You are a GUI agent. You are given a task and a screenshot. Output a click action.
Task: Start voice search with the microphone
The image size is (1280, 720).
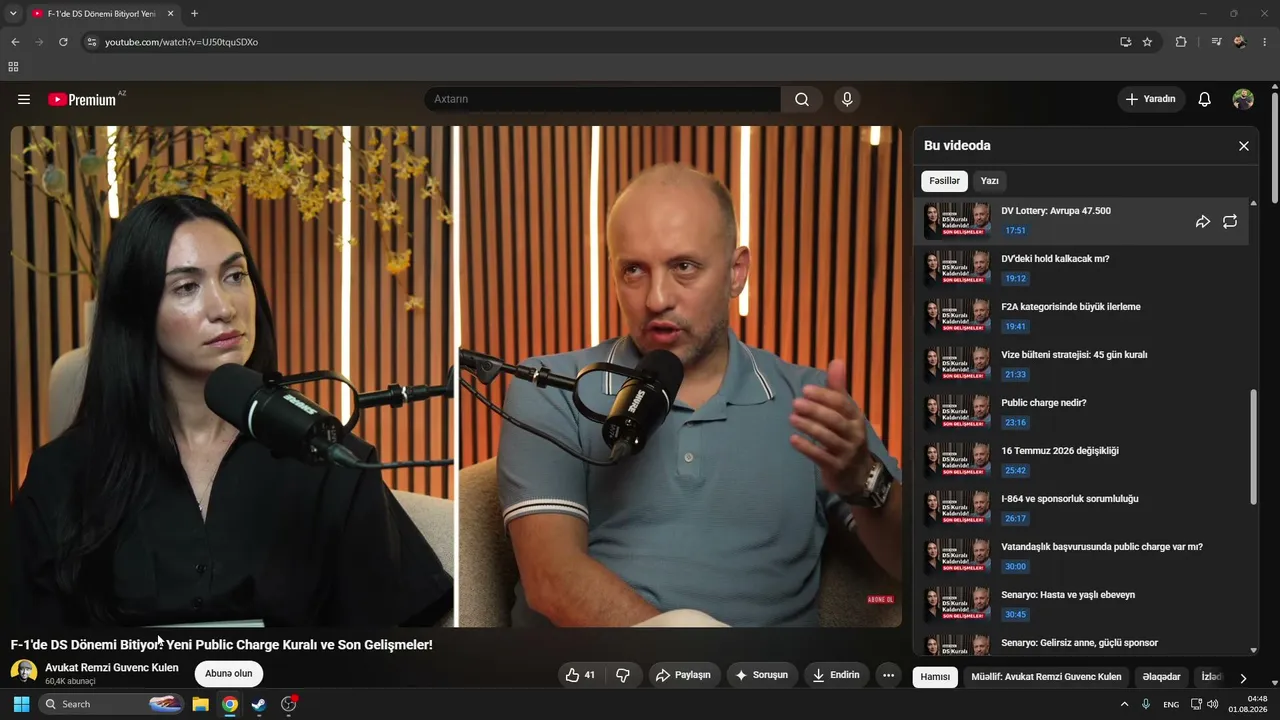coord(847,99)
